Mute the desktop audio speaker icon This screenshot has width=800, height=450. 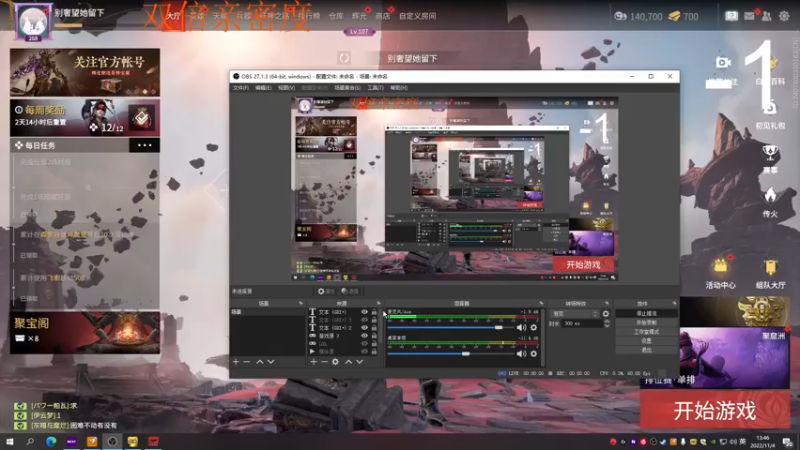(x=521, y=354)
